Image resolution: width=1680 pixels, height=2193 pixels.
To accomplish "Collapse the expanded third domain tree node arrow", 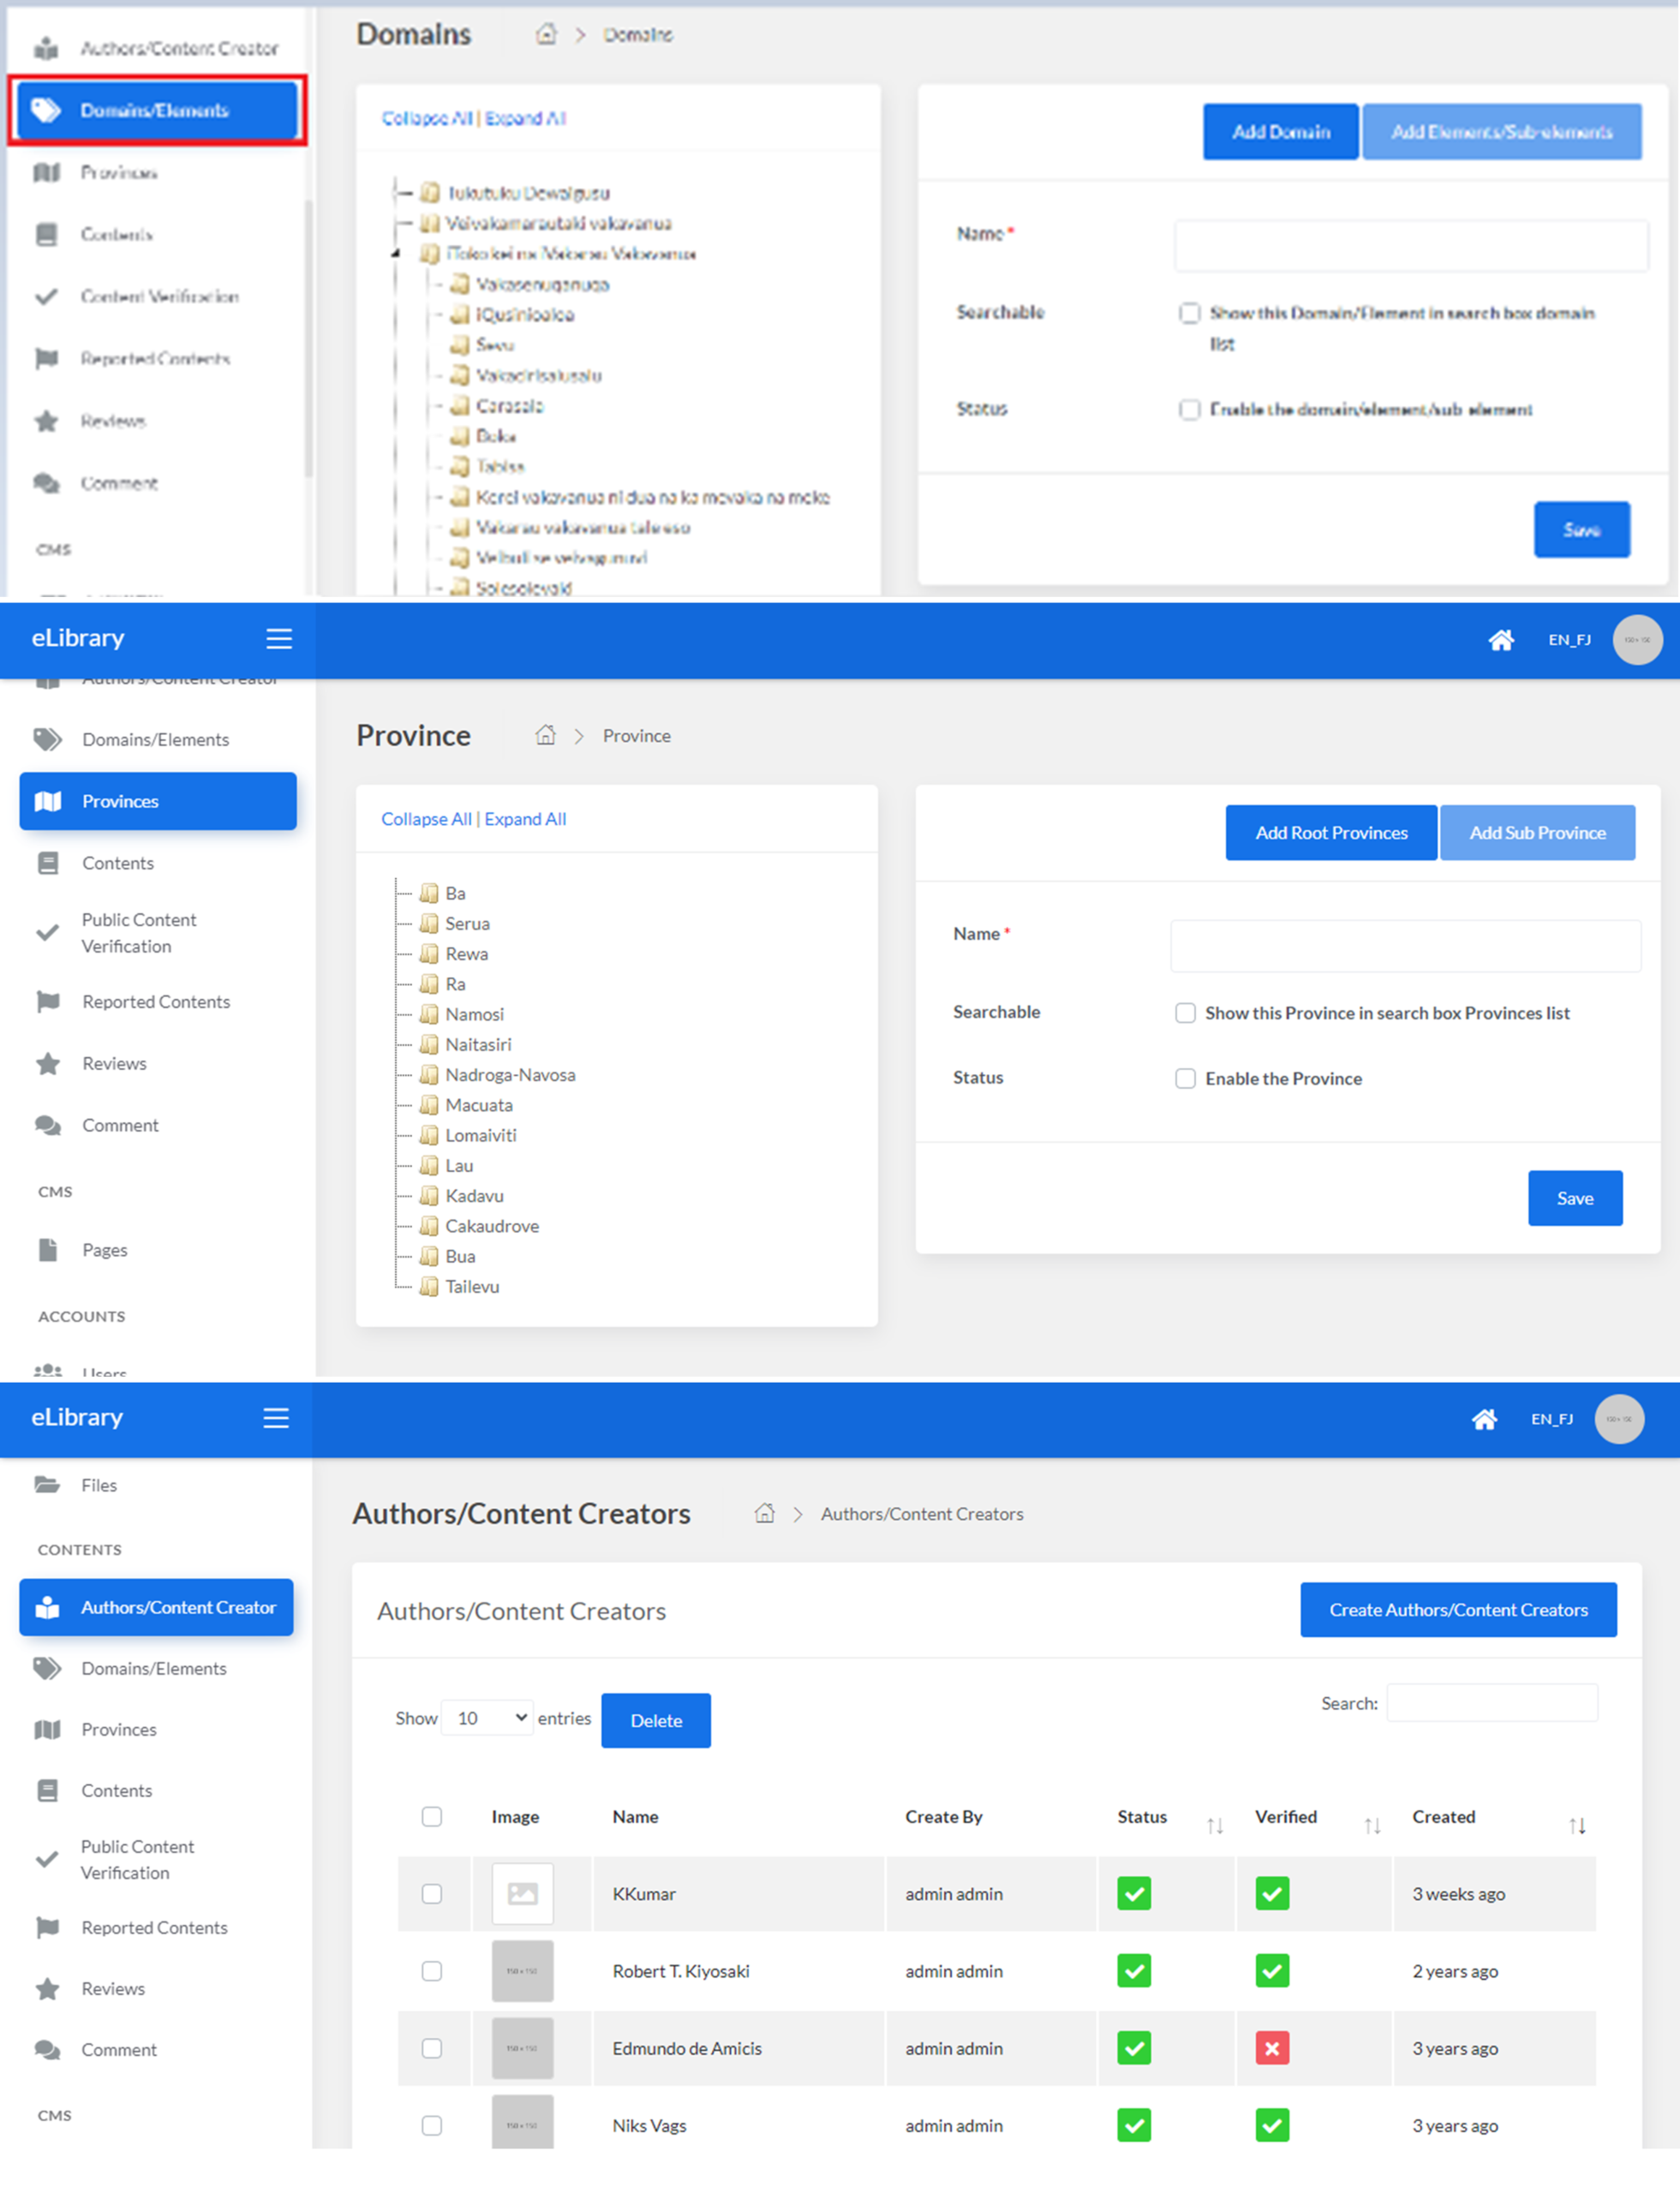I will (396, 253).
